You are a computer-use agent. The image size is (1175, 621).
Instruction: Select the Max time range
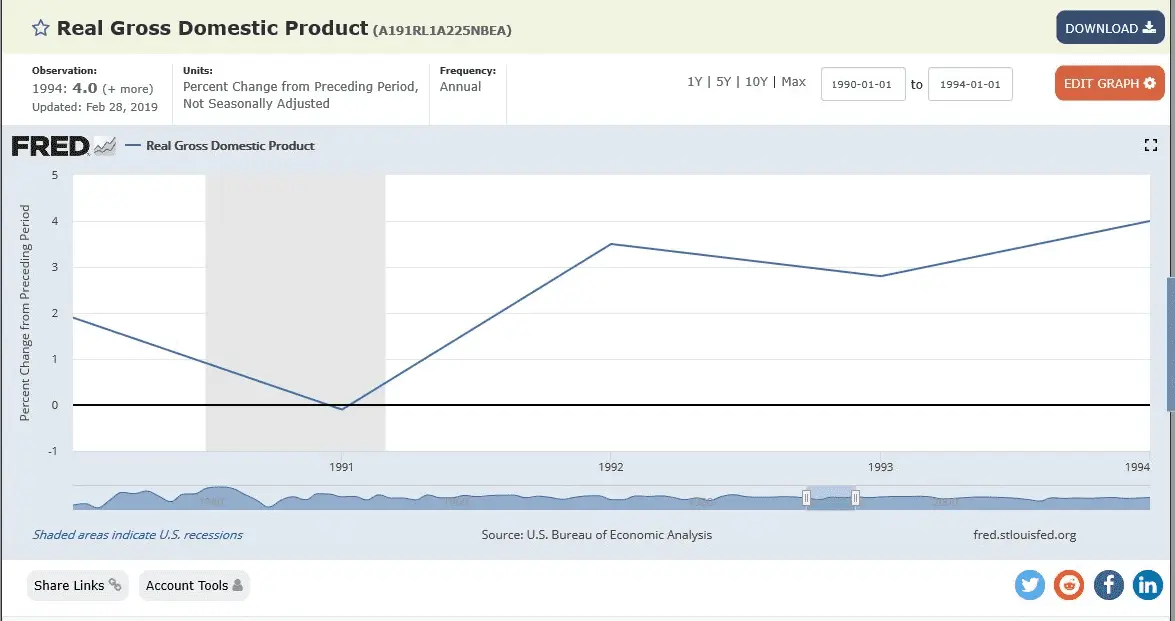pyautogui.click(x=793, y=82)
